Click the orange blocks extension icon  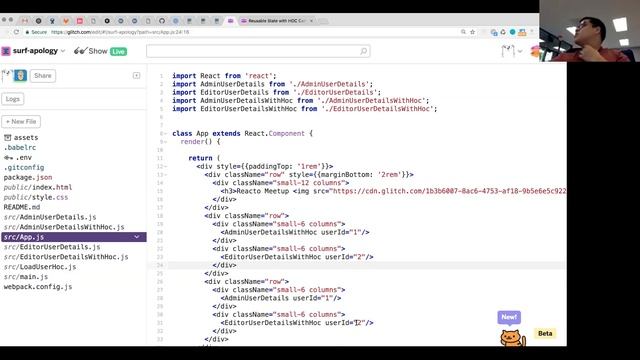pyautogui.click(x=522, y=32)
